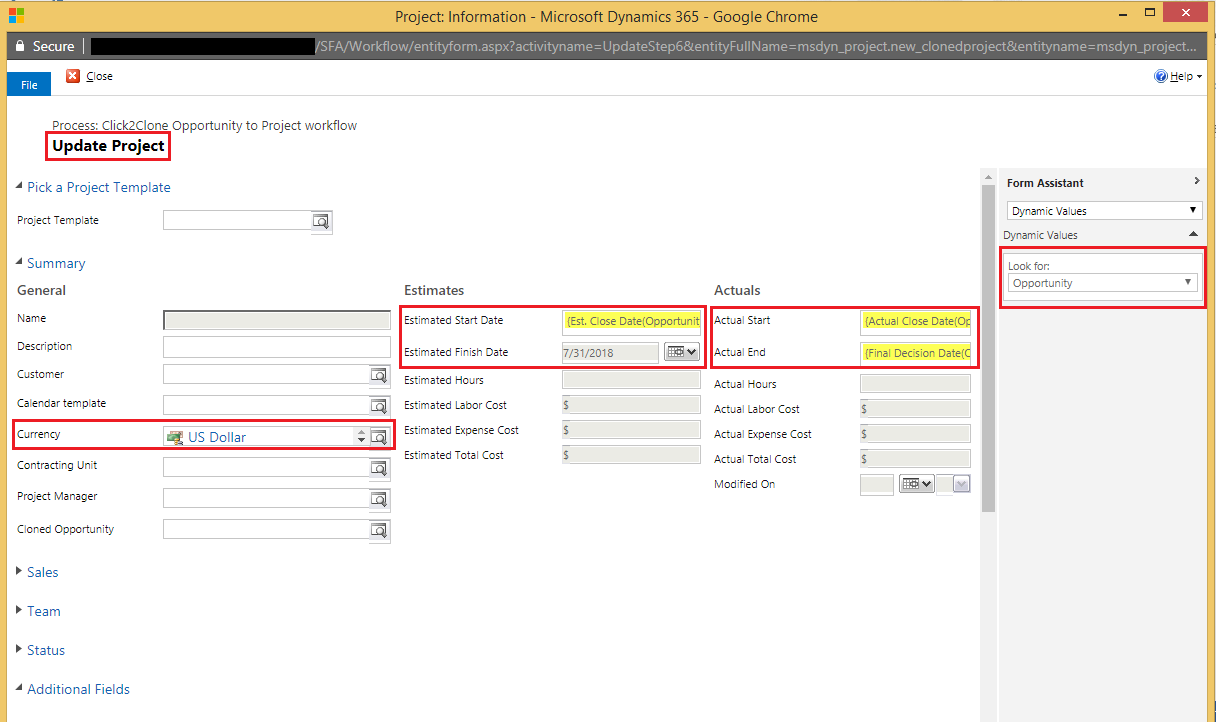Click the Close command text
The width and height of the screenshot is (1216, 722).
(99, 76)
